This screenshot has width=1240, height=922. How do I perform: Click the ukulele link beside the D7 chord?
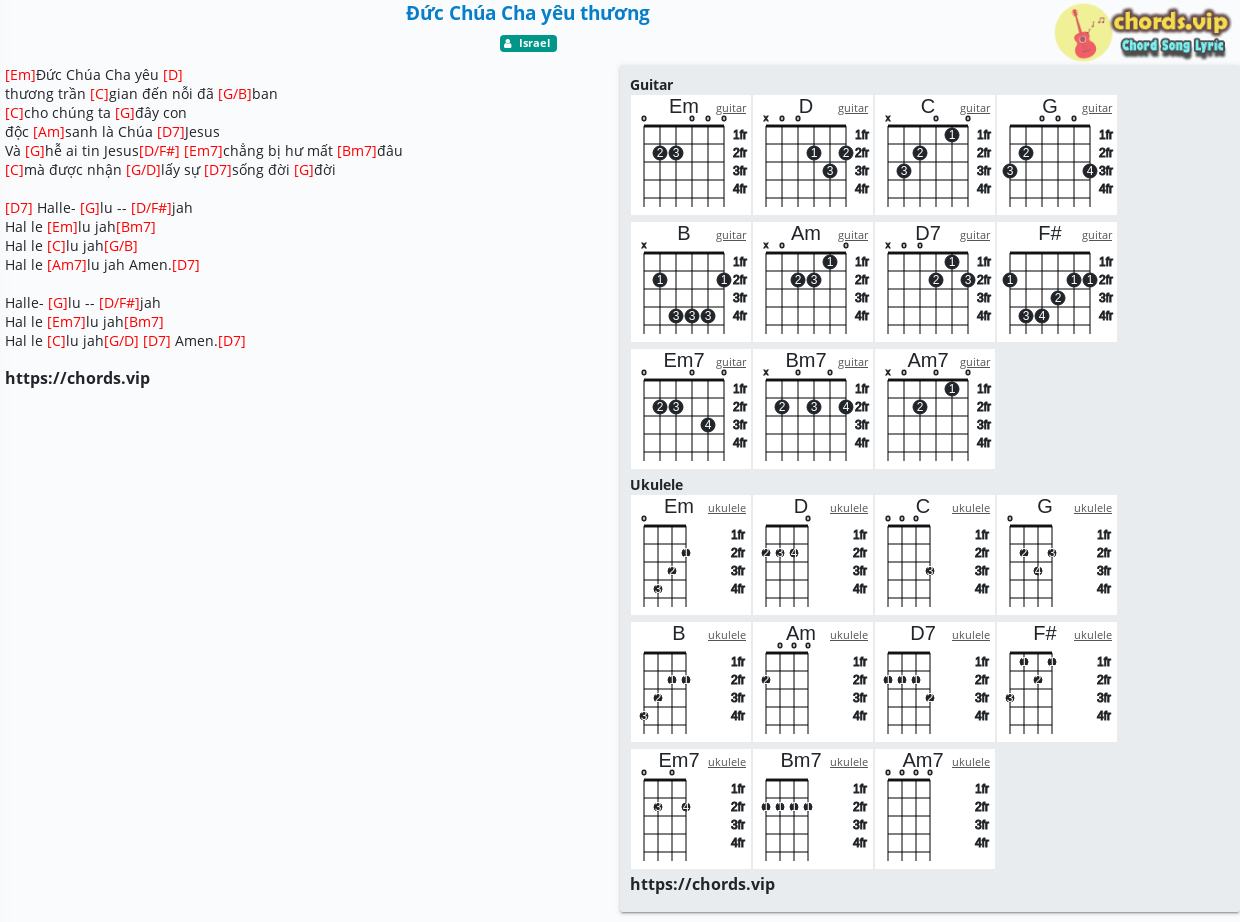971,635
